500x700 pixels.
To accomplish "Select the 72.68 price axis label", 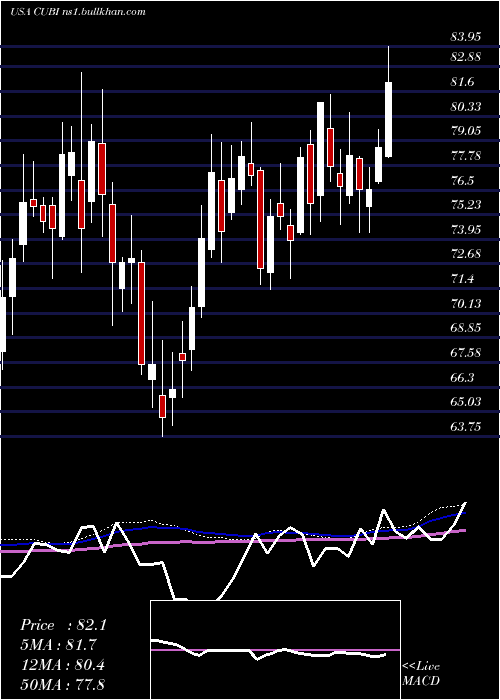I will 466,254.
